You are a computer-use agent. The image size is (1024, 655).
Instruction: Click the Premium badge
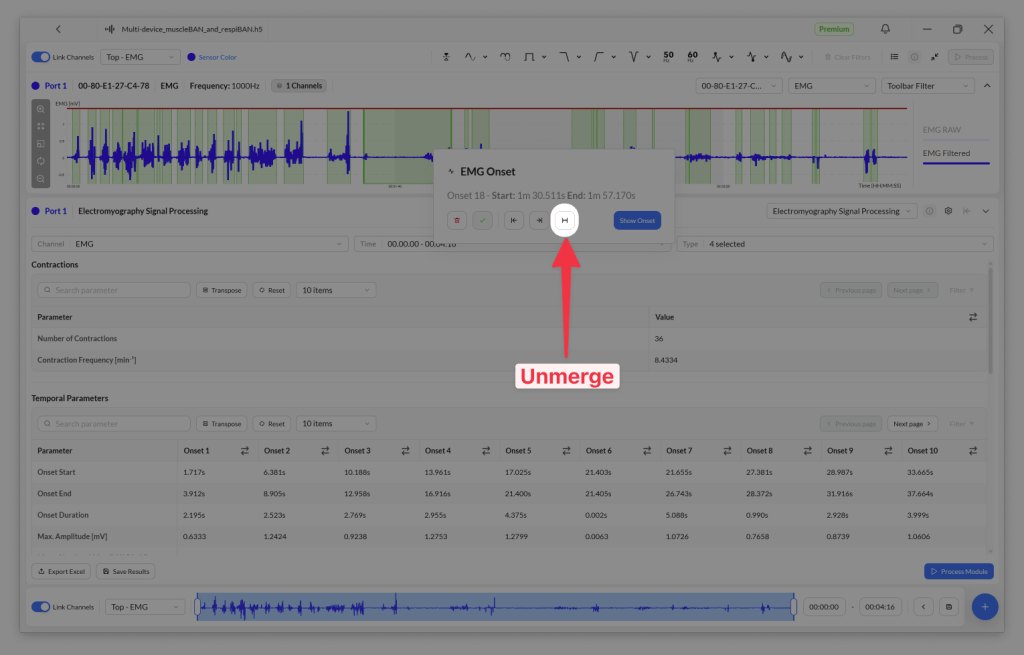tap(834, 29)
